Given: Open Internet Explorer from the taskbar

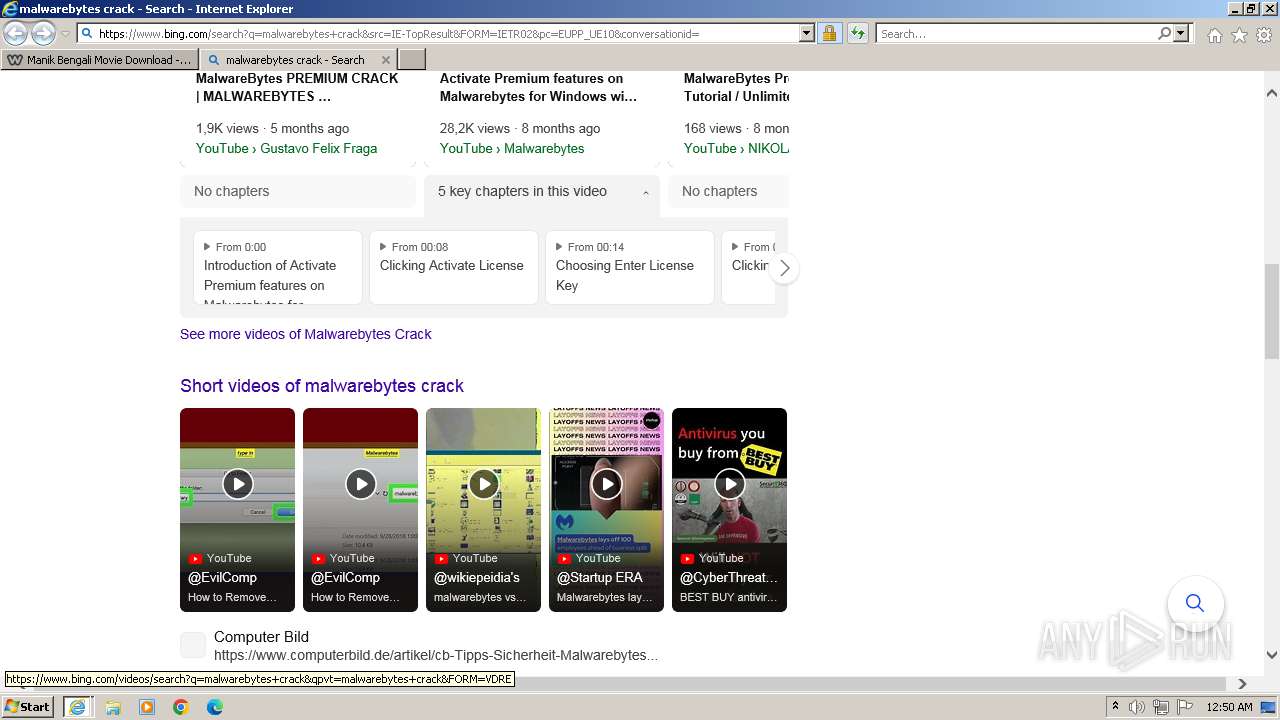Looking at the screenshot, I should pyautogui.click(x=78, y=707).
